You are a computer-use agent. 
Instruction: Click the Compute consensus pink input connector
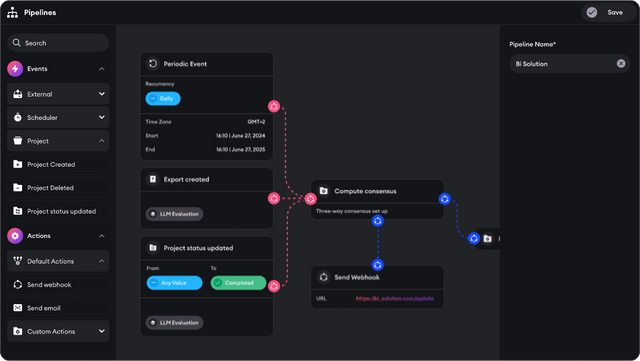point(311,199)
